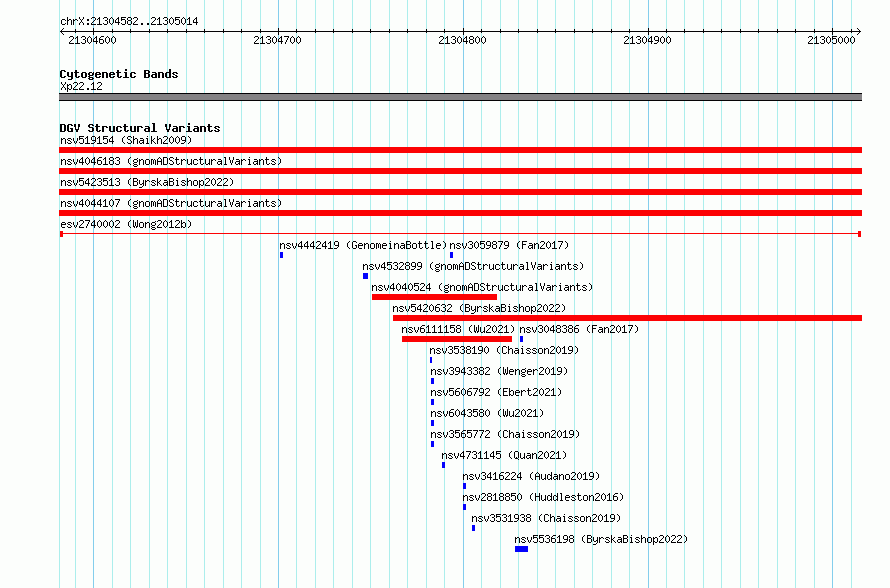This screenshot has width=890, height=588.
Task: Click the blue marker under nsv3416224
Action: pyautogui.click(x=464, y=486)
